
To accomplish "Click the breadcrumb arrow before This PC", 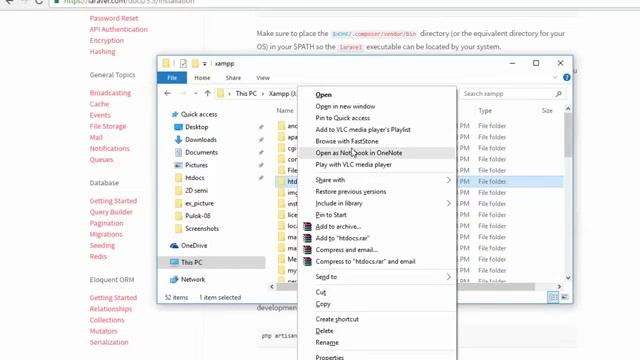I will (229, 94).
